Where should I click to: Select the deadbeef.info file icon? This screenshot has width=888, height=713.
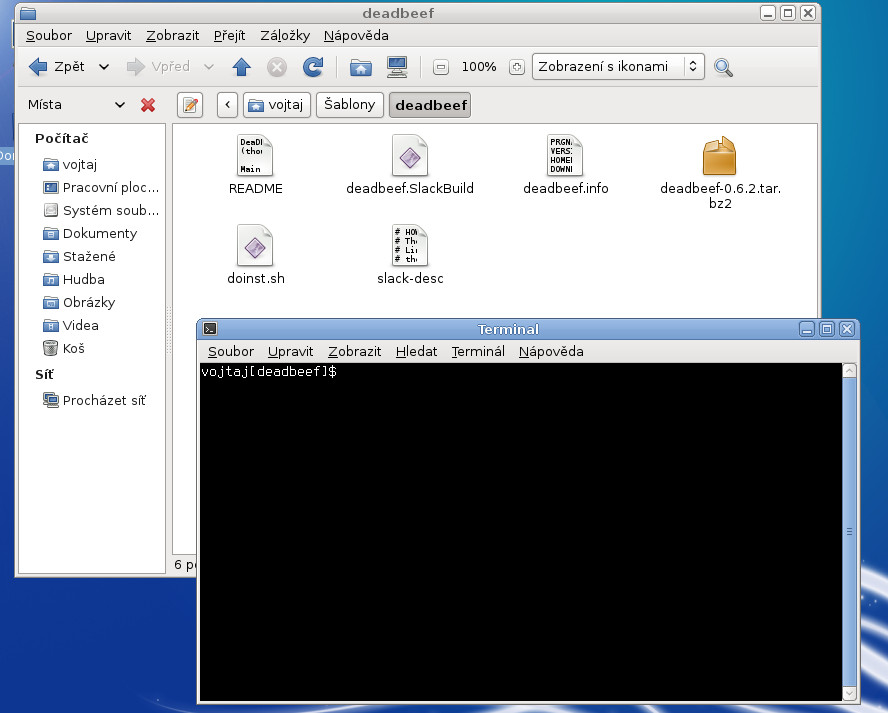point(565,156)
